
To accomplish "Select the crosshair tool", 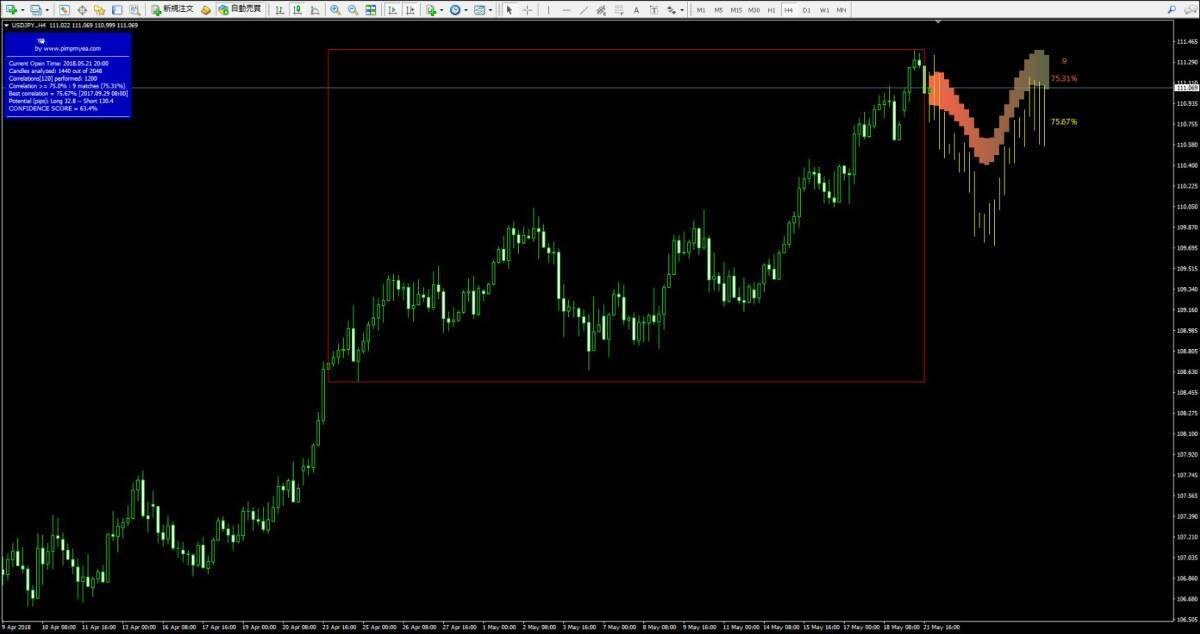I will point(527,10).
